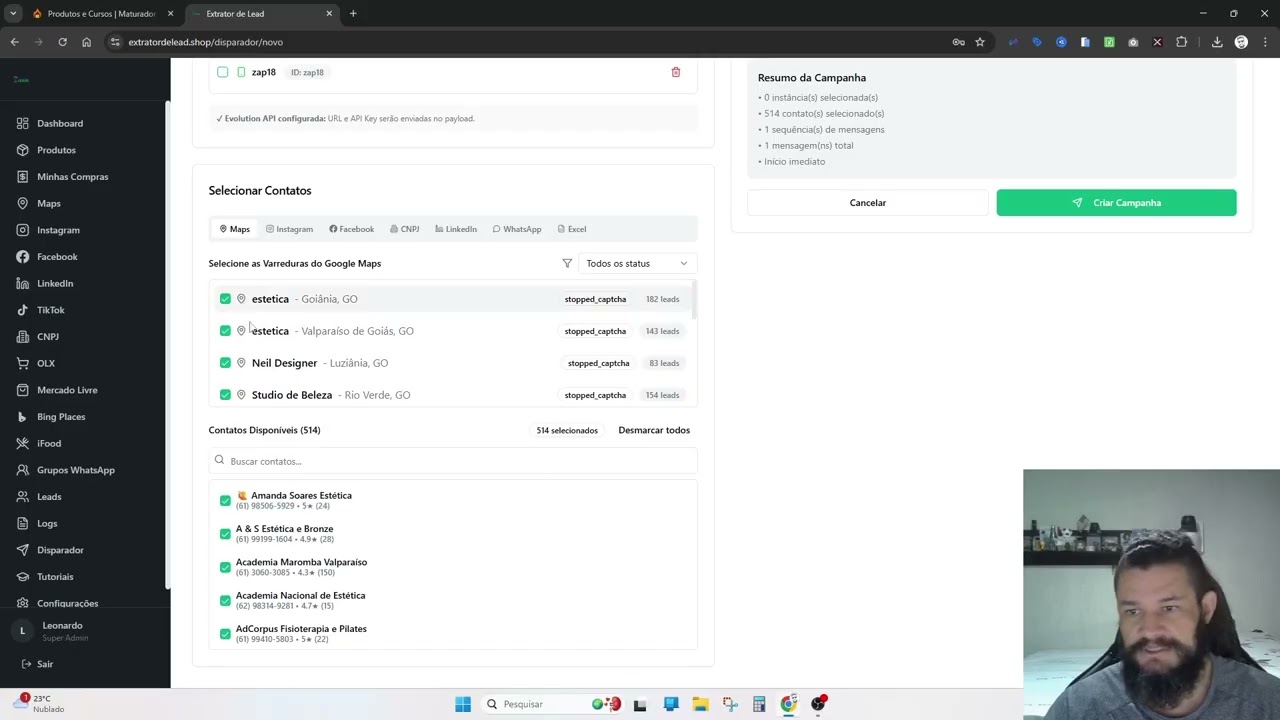
Task: Tick the zap18 instance checkbox
Action: [223, 72]
